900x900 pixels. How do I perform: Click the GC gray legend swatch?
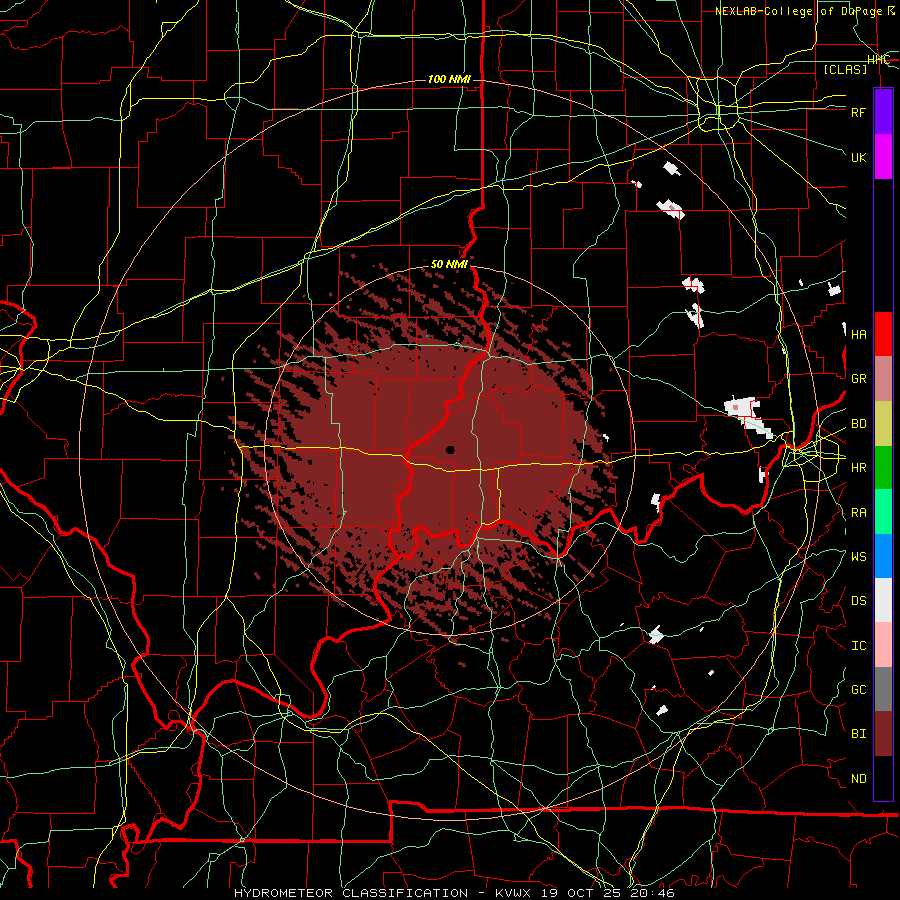tap(883, 689)
